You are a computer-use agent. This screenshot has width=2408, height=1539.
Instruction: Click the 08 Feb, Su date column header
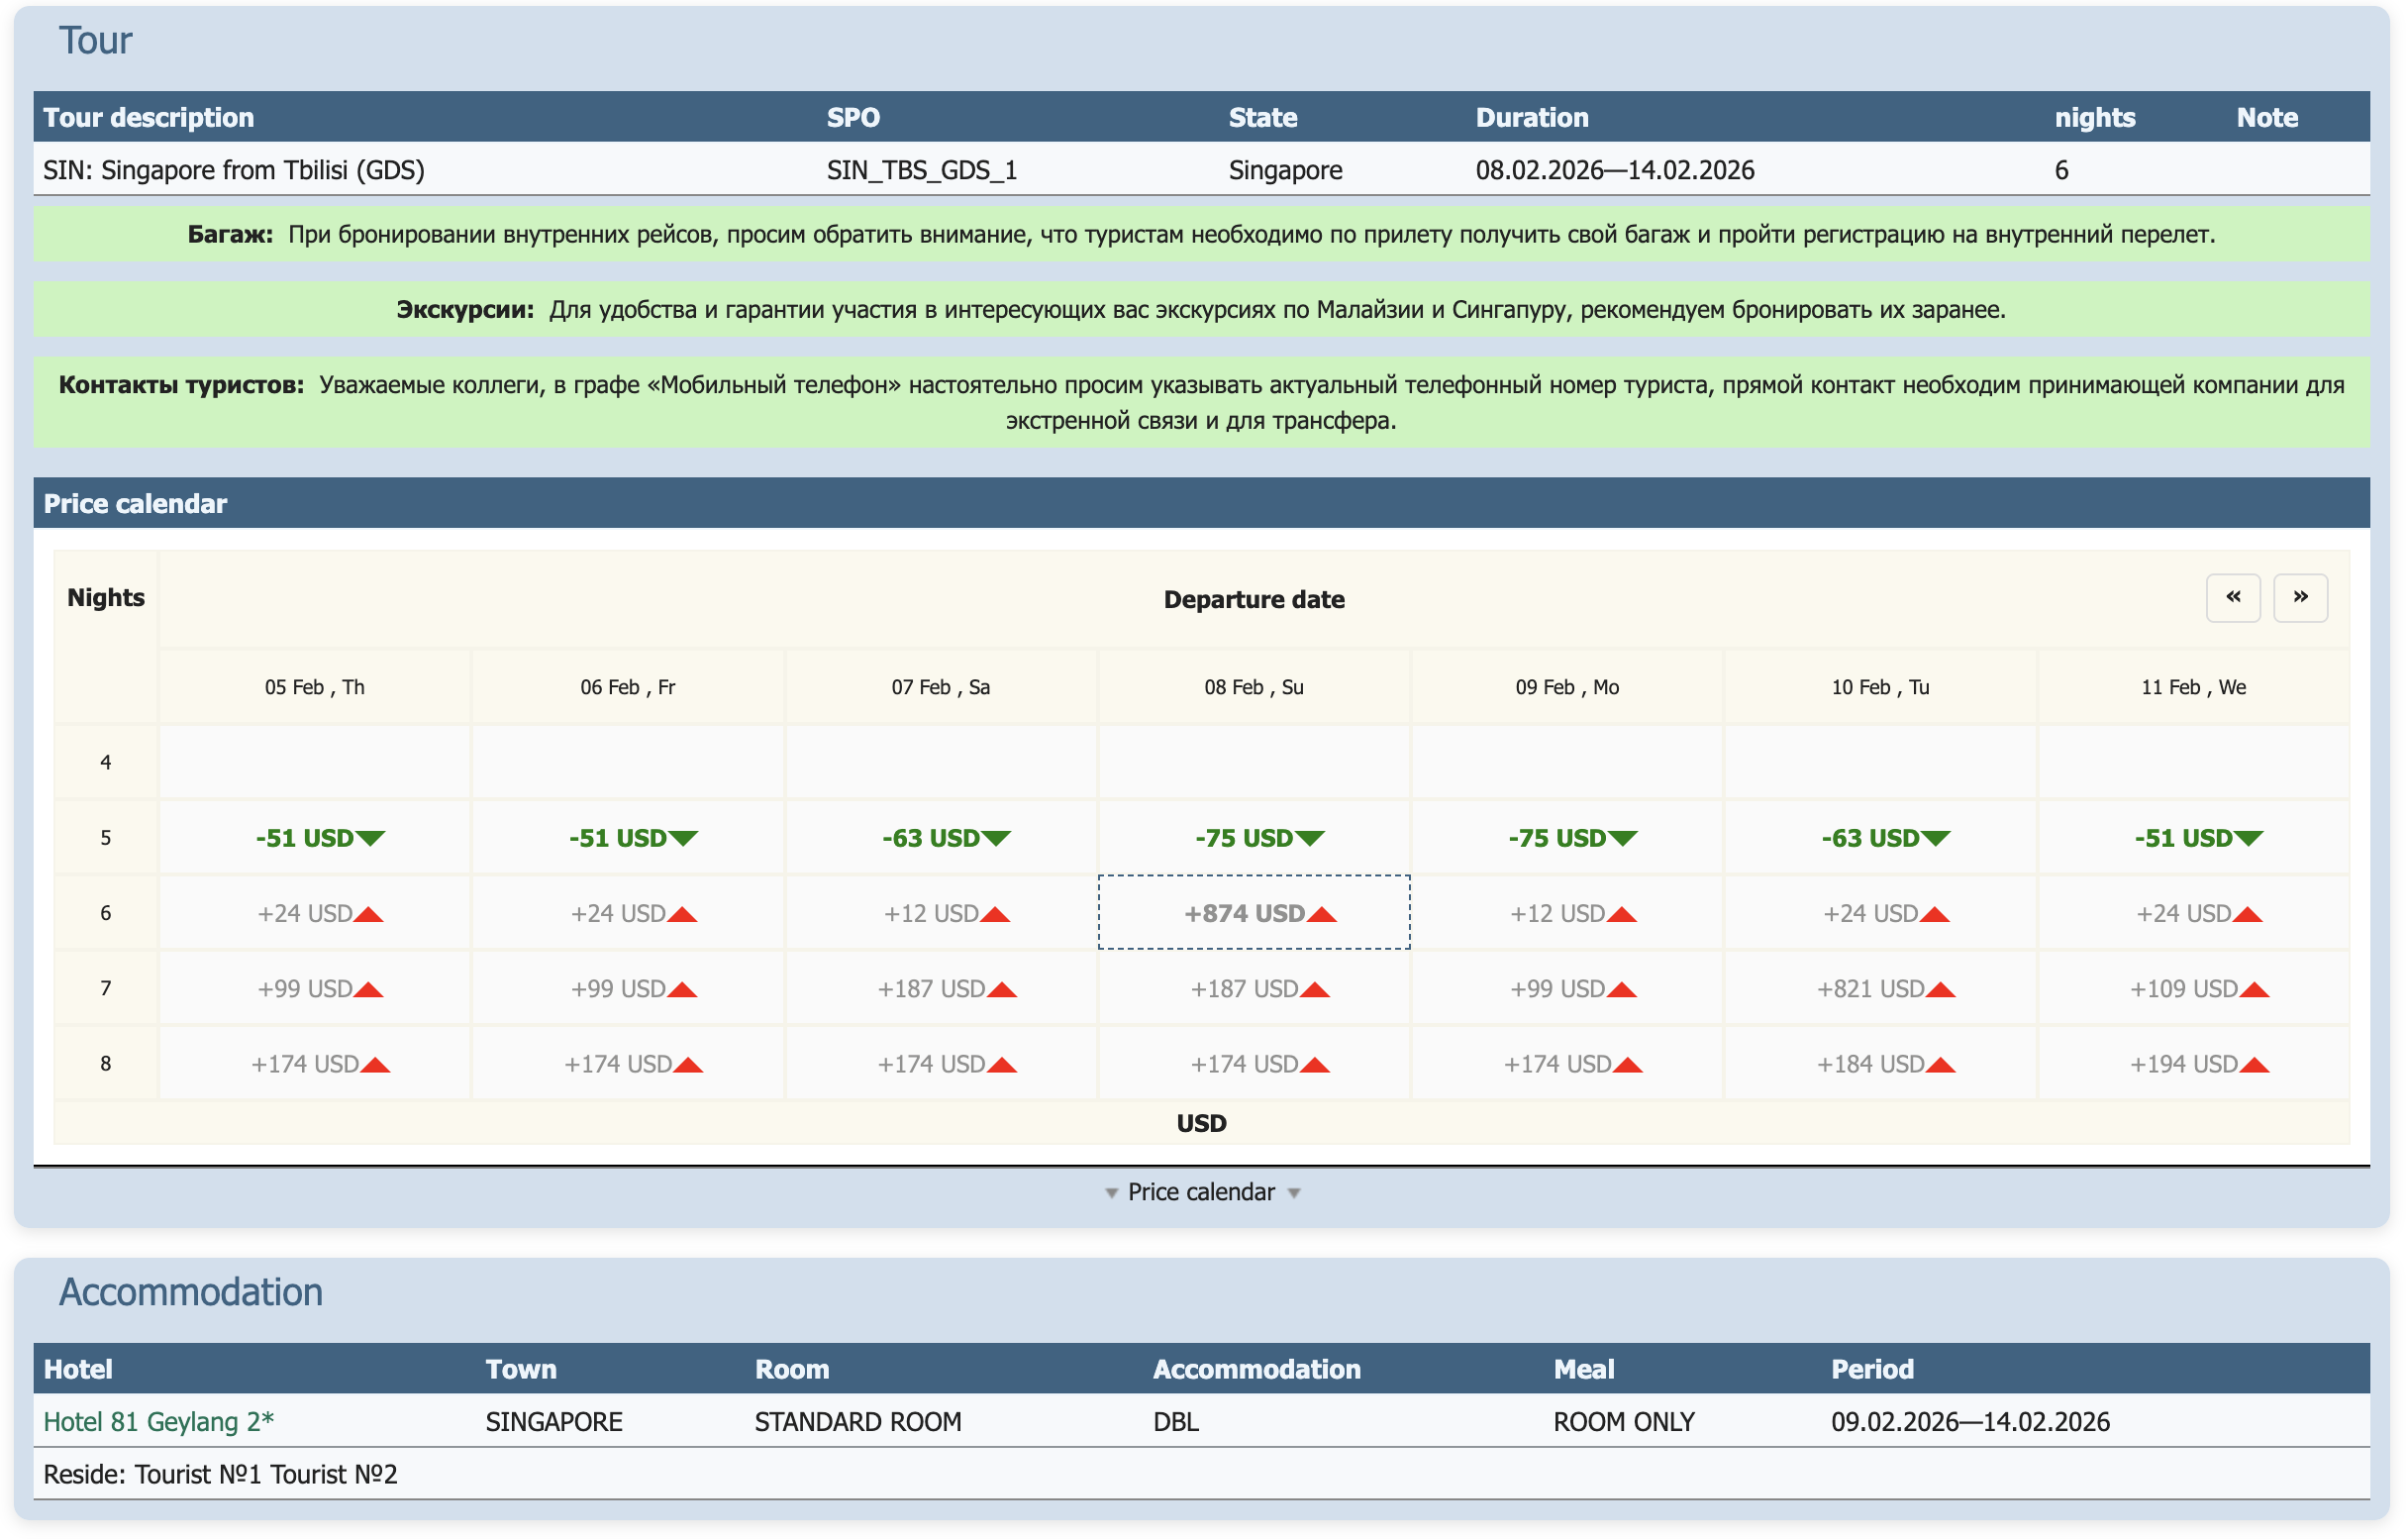coord(1253,687)
